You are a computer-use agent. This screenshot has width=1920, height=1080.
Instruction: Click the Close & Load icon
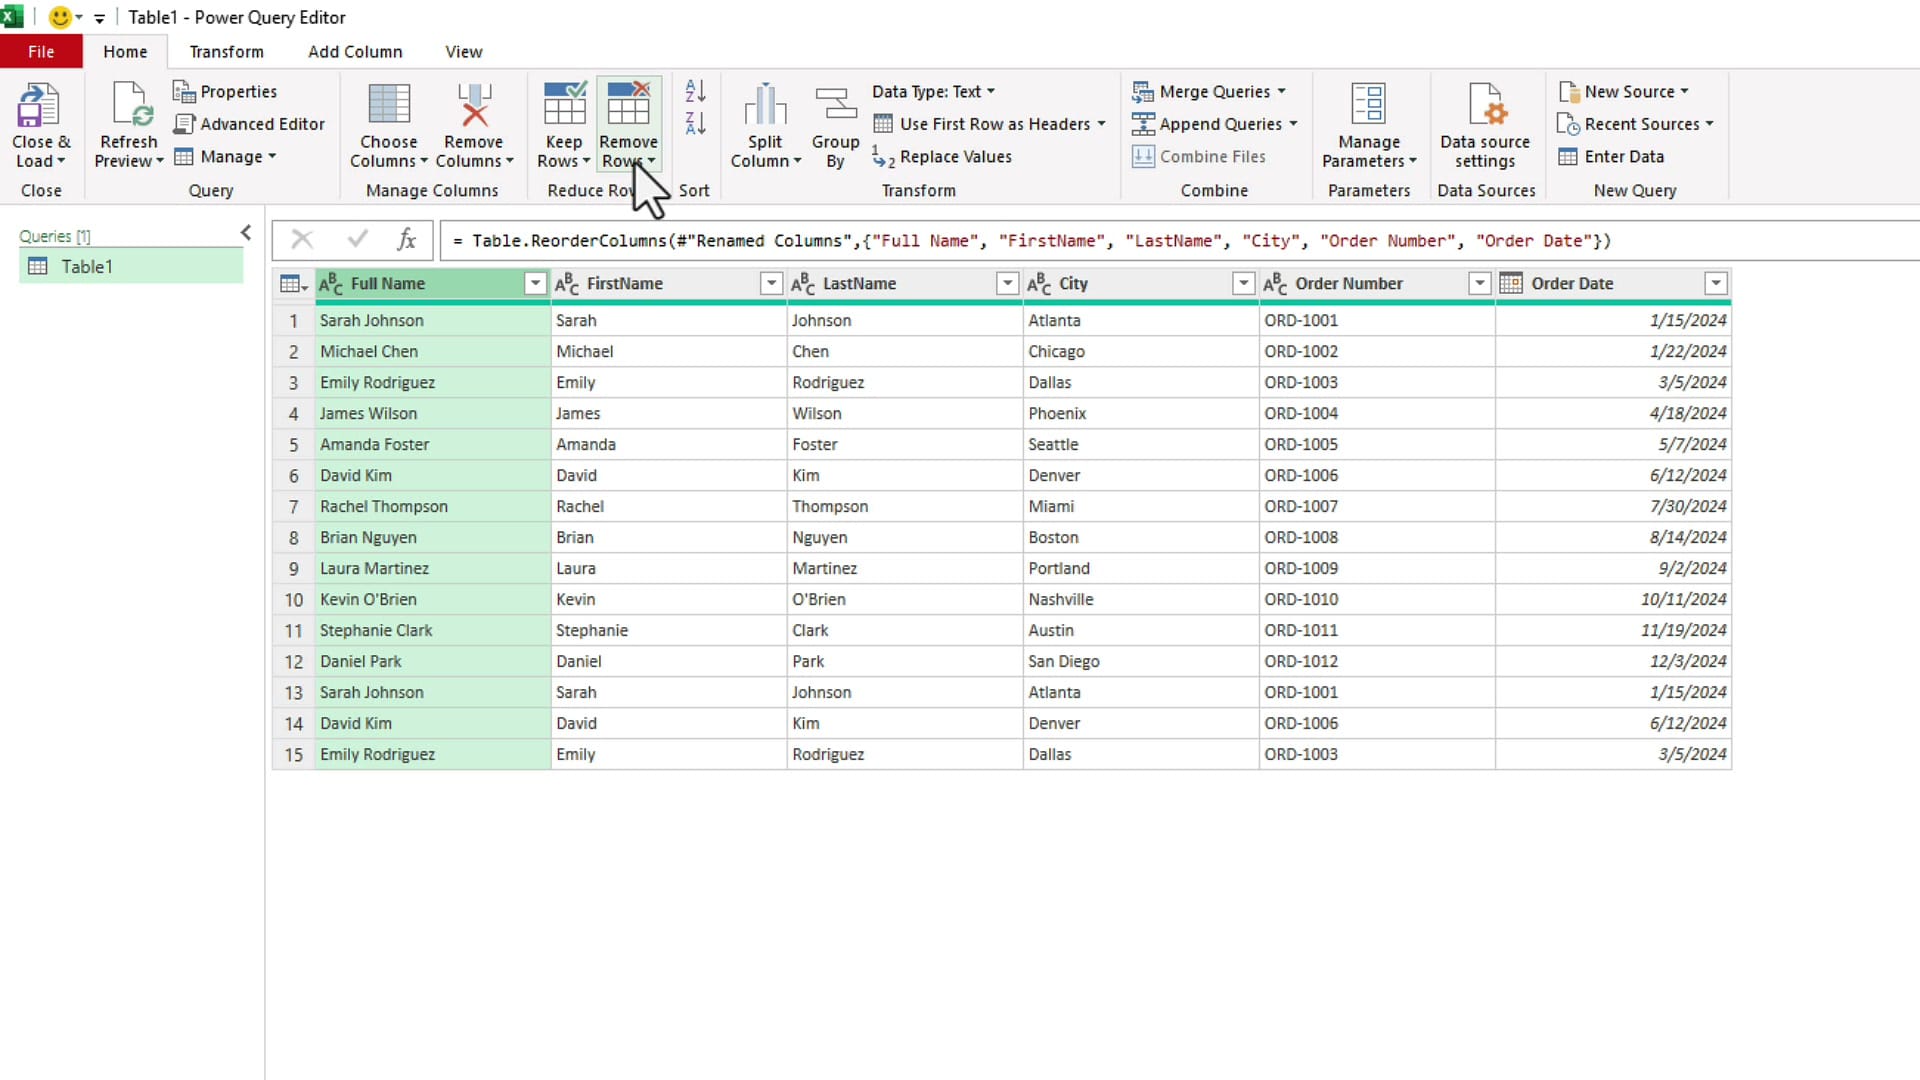point(40,105)
